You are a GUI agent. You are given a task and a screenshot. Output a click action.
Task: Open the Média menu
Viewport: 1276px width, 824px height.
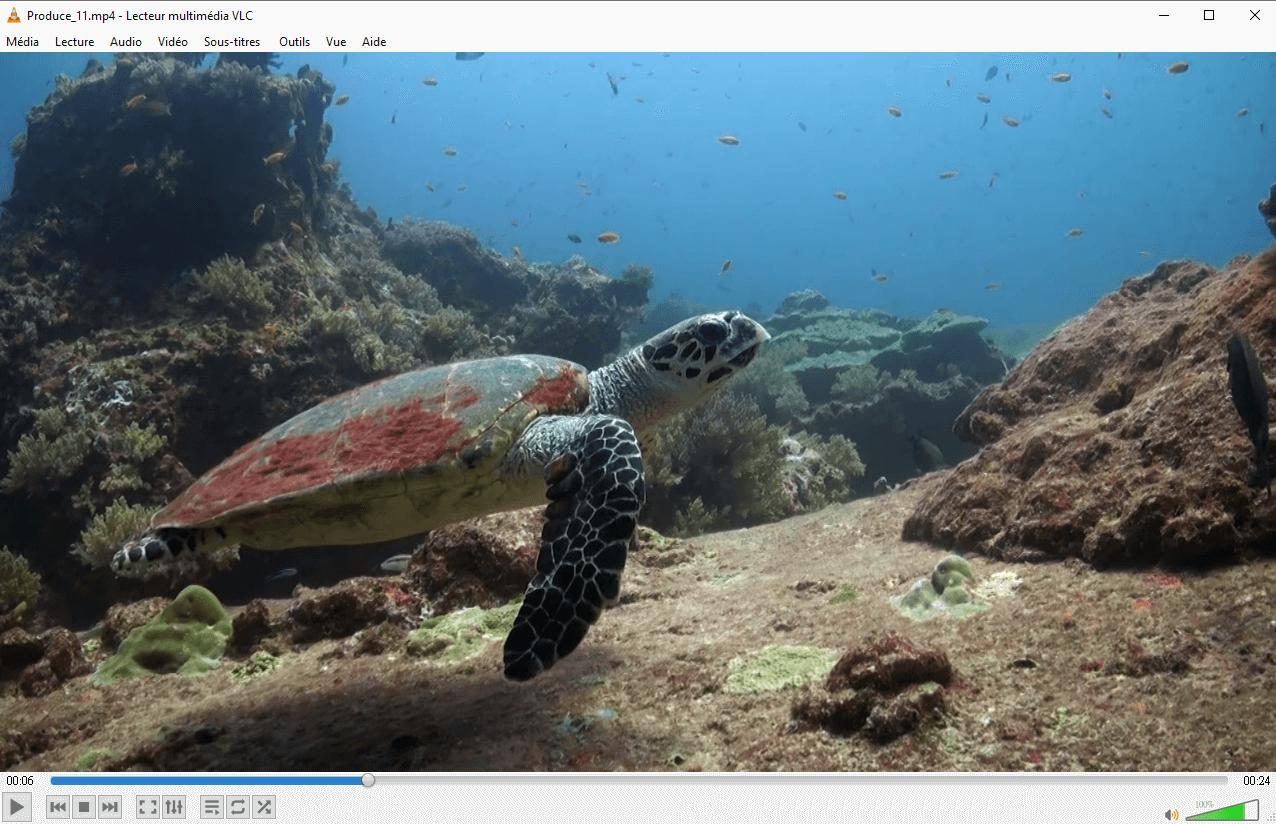[x=22, y=42]
